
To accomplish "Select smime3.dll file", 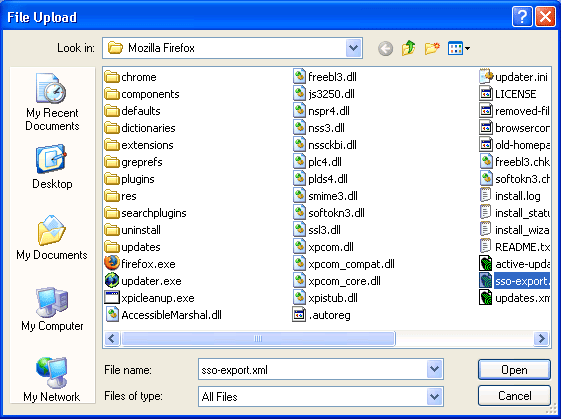I will click(325, 196).
